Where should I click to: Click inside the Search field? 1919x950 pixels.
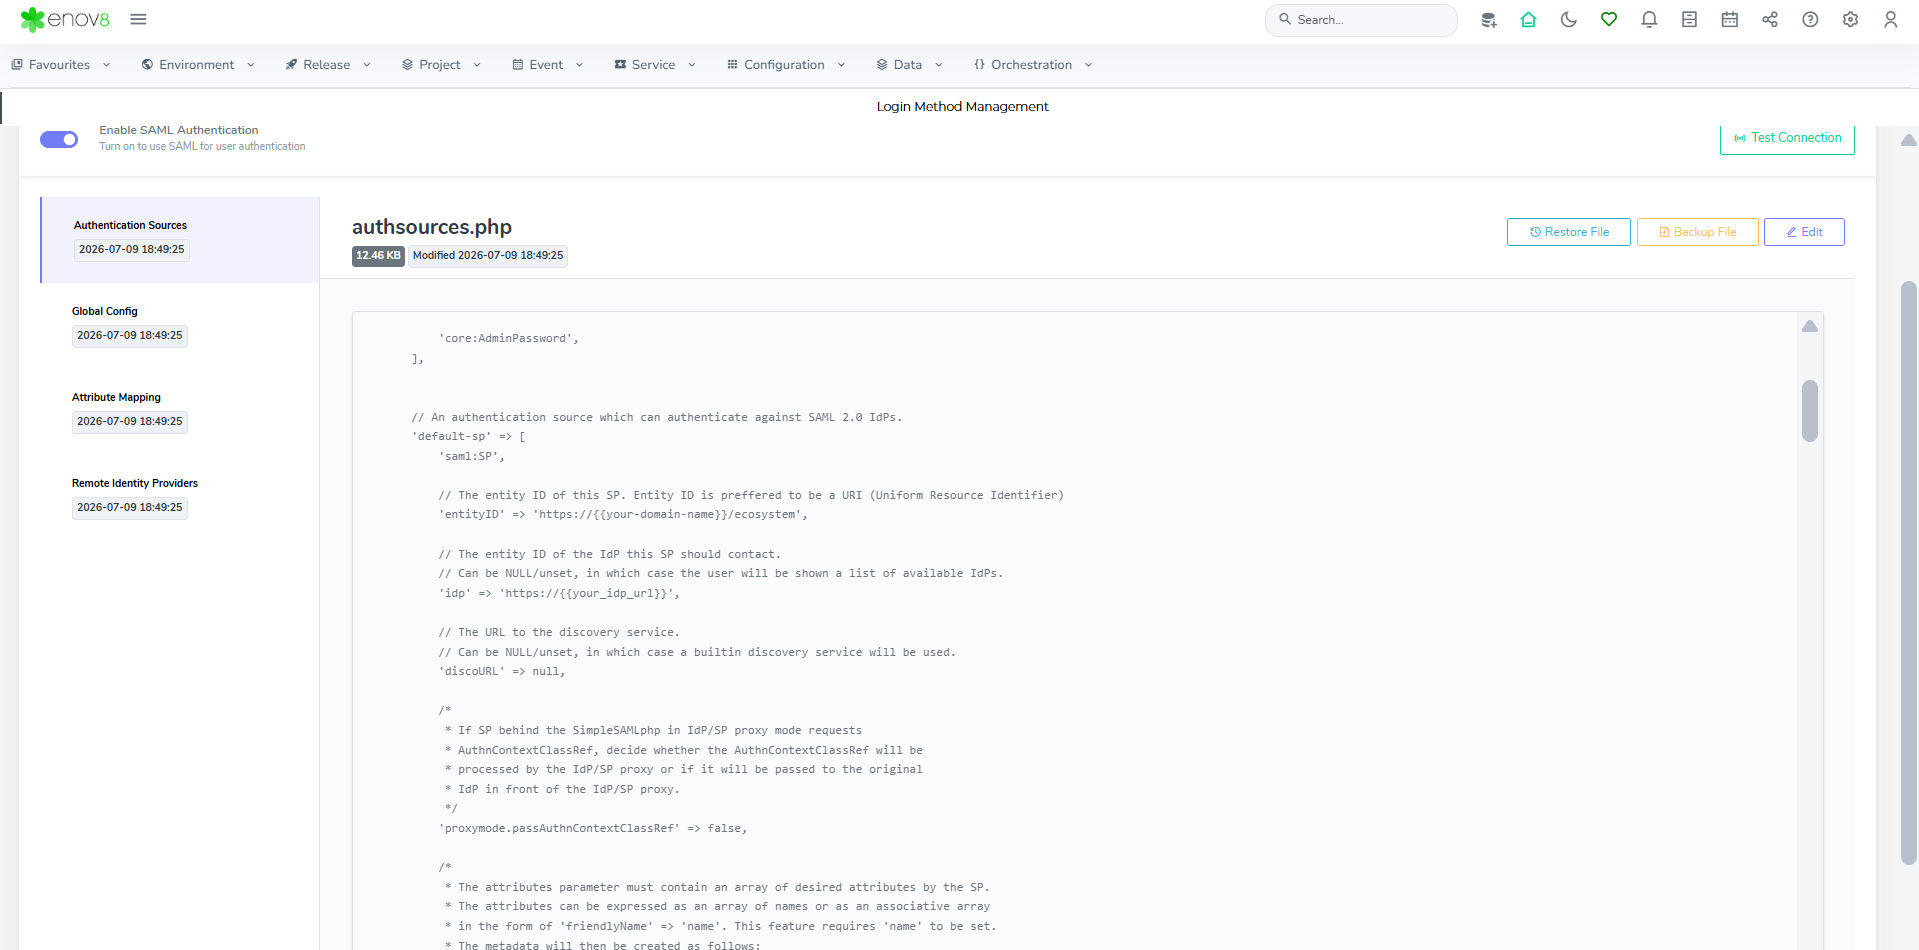coord(1361,20)
